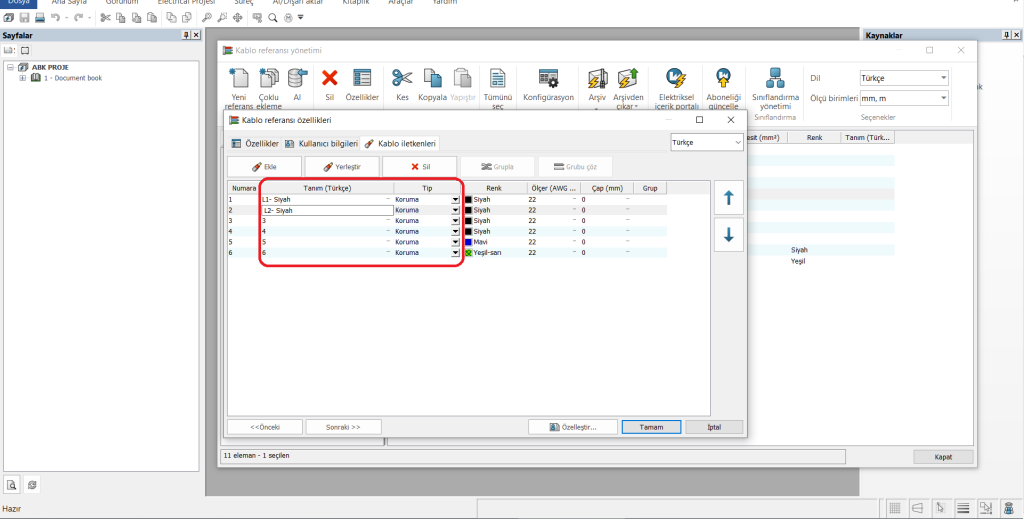Screen dimensions: 1024x519
Task: Open Tip dropdown for conductor row 1
Action: coord(455,200)
